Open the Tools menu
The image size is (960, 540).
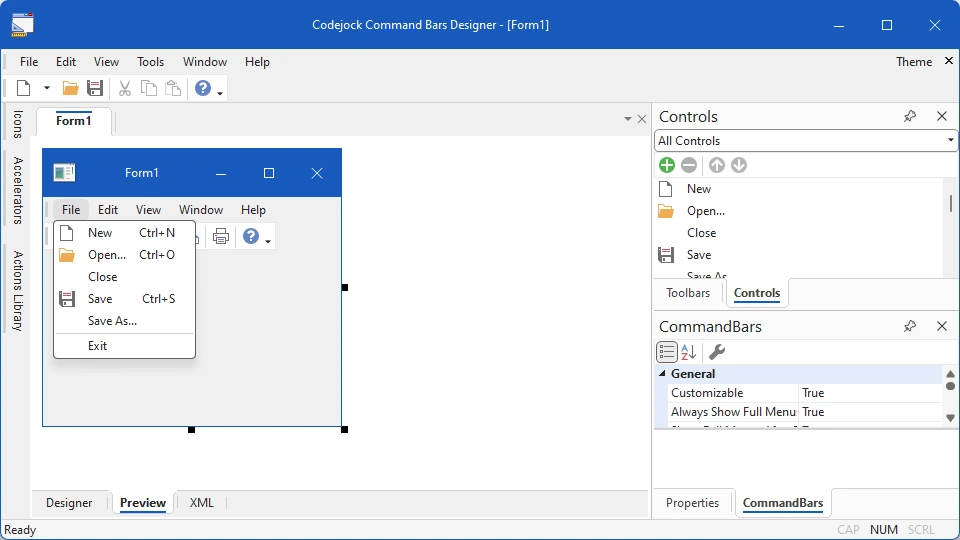[150, 62]
